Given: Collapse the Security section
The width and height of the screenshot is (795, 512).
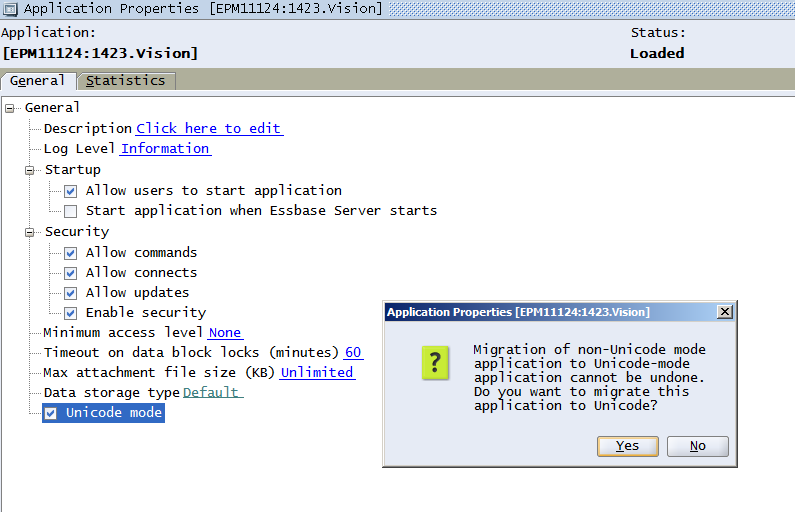Looking at the screenshot, I should tap(30, 232).
